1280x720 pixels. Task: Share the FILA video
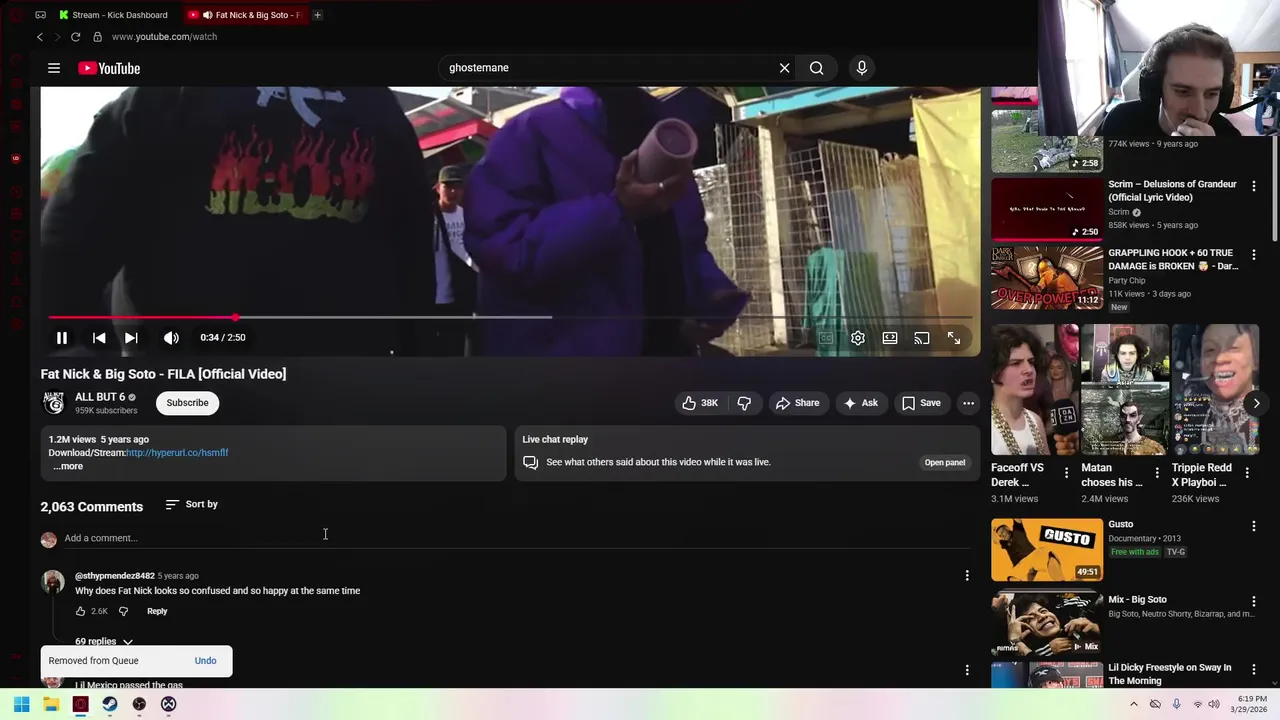click(x=797, y=403)
